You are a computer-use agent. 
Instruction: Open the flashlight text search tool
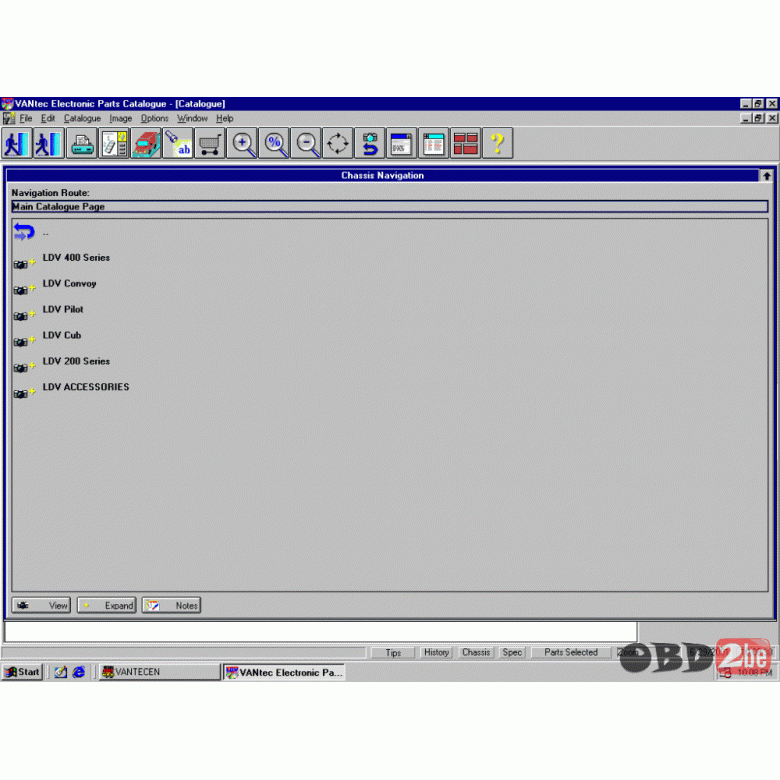tap(178, 144)
